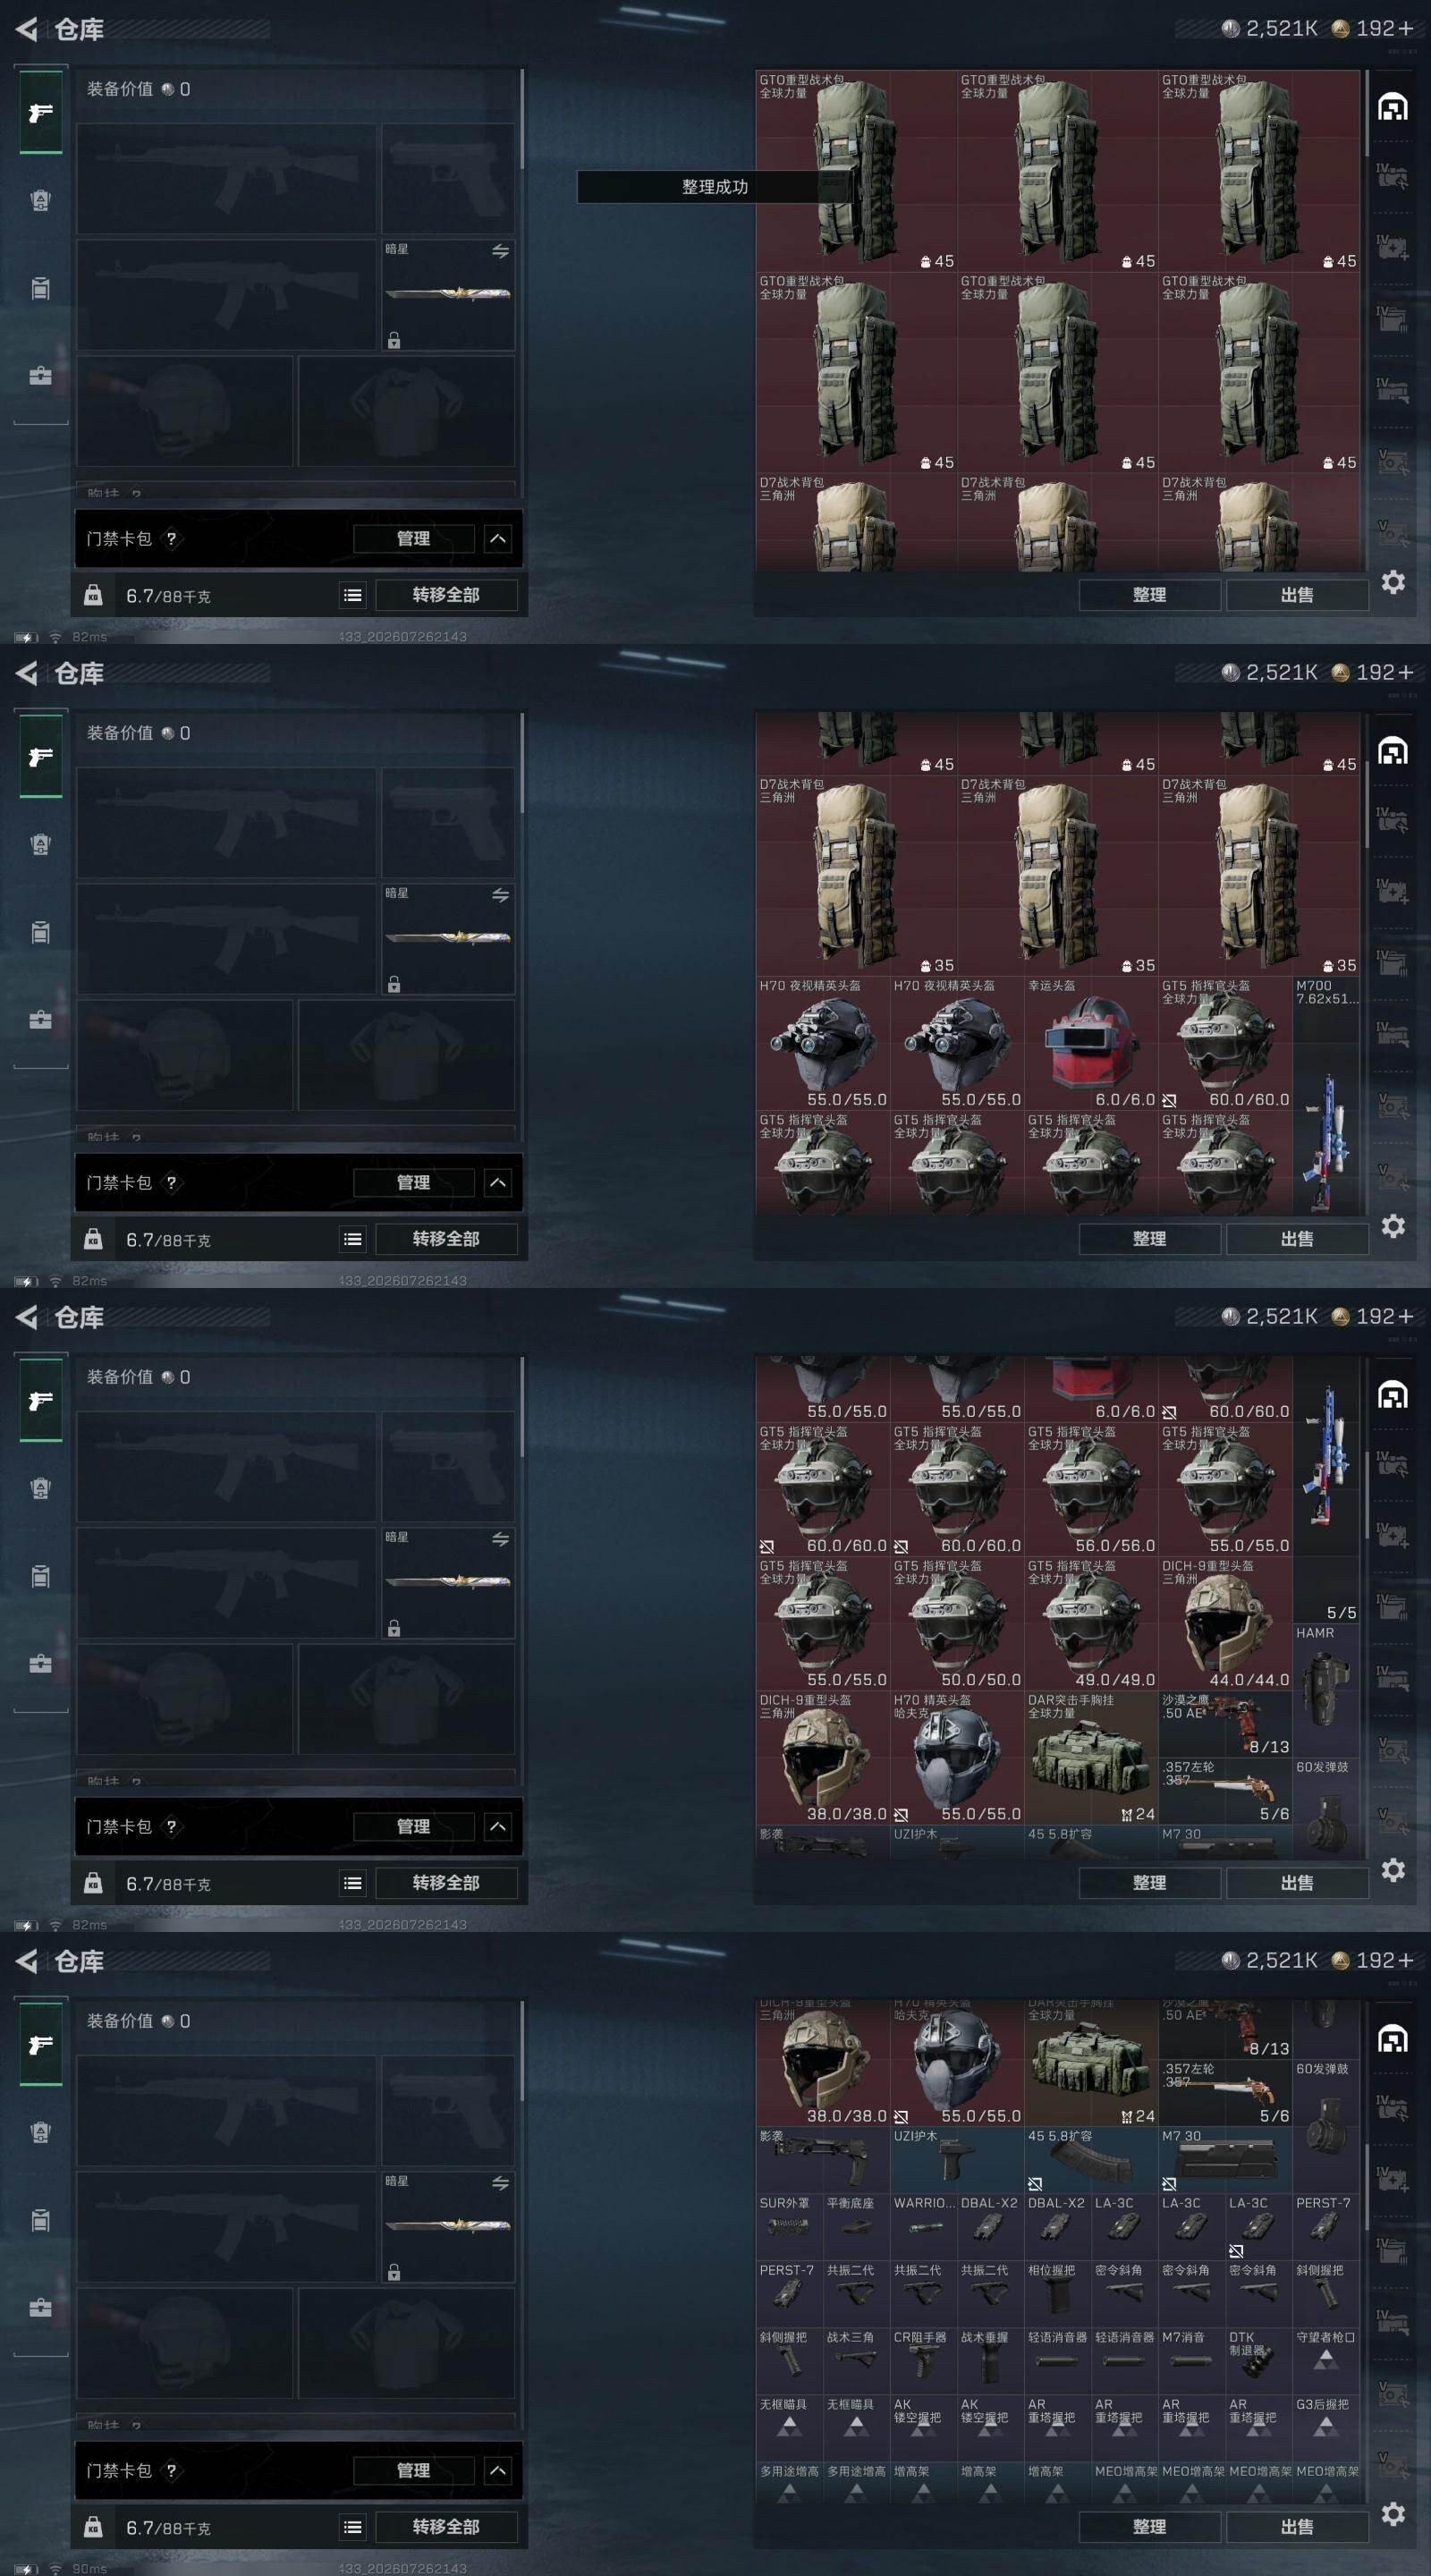Open list menu beside 转移全部 in 90ms-ping screenshot
The width and height of the screenshot is (1431, 2576).
coord(353,2527)
